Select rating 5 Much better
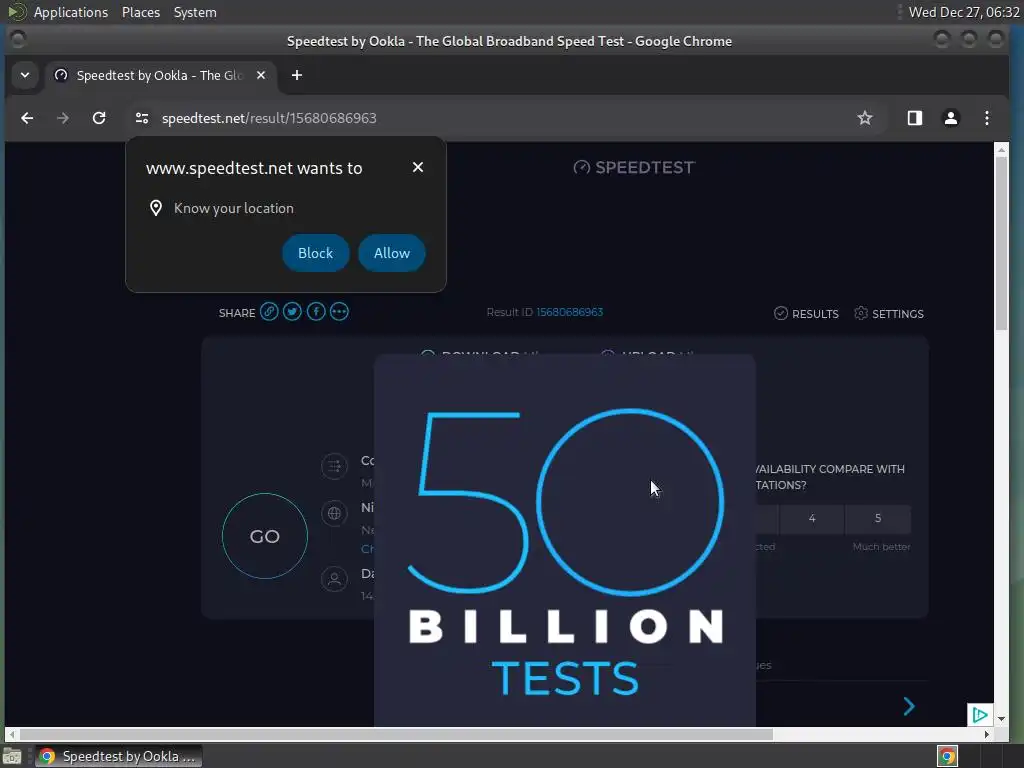Screen dimensions: 1024x768 tap(878, 519)
